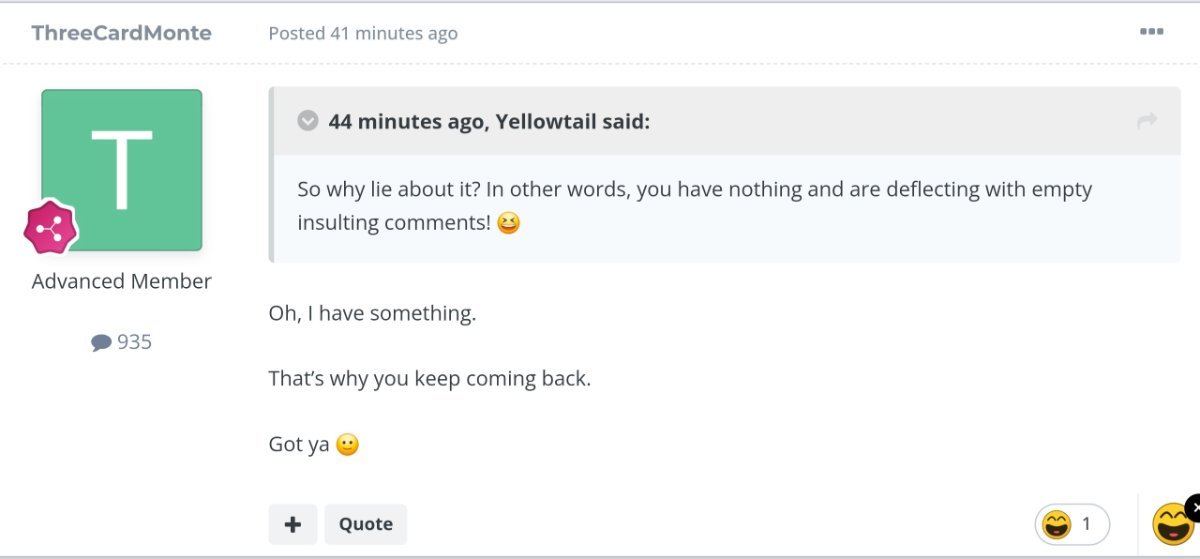Click the laughing emoji in the quote
The height and width of the screenshot is (559, 1200).
click(508, 222)
